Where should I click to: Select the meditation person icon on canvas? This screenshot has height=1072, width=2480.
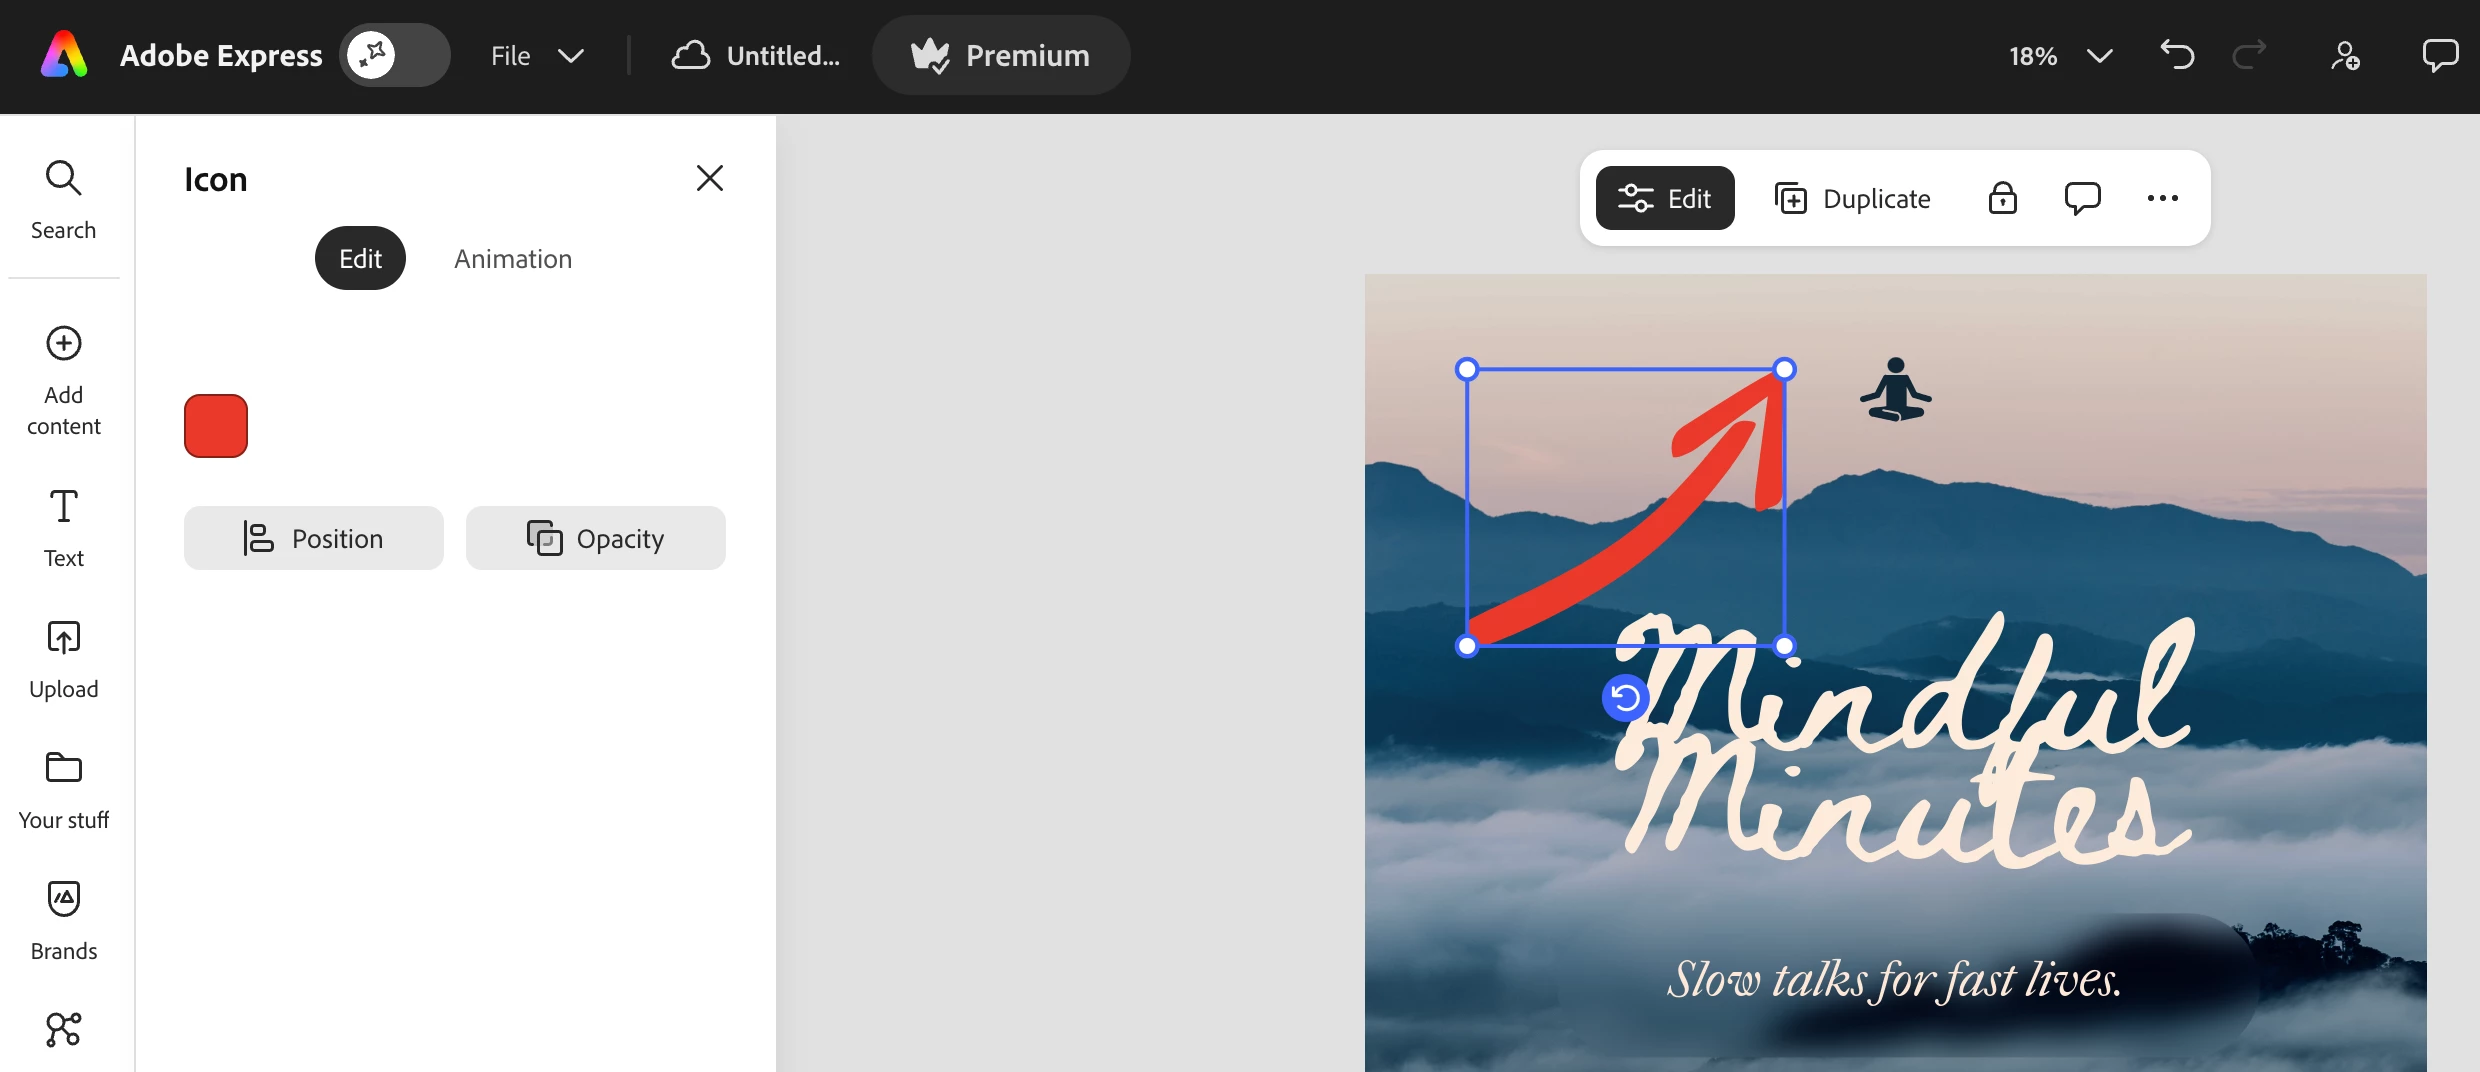[1895, 390]
